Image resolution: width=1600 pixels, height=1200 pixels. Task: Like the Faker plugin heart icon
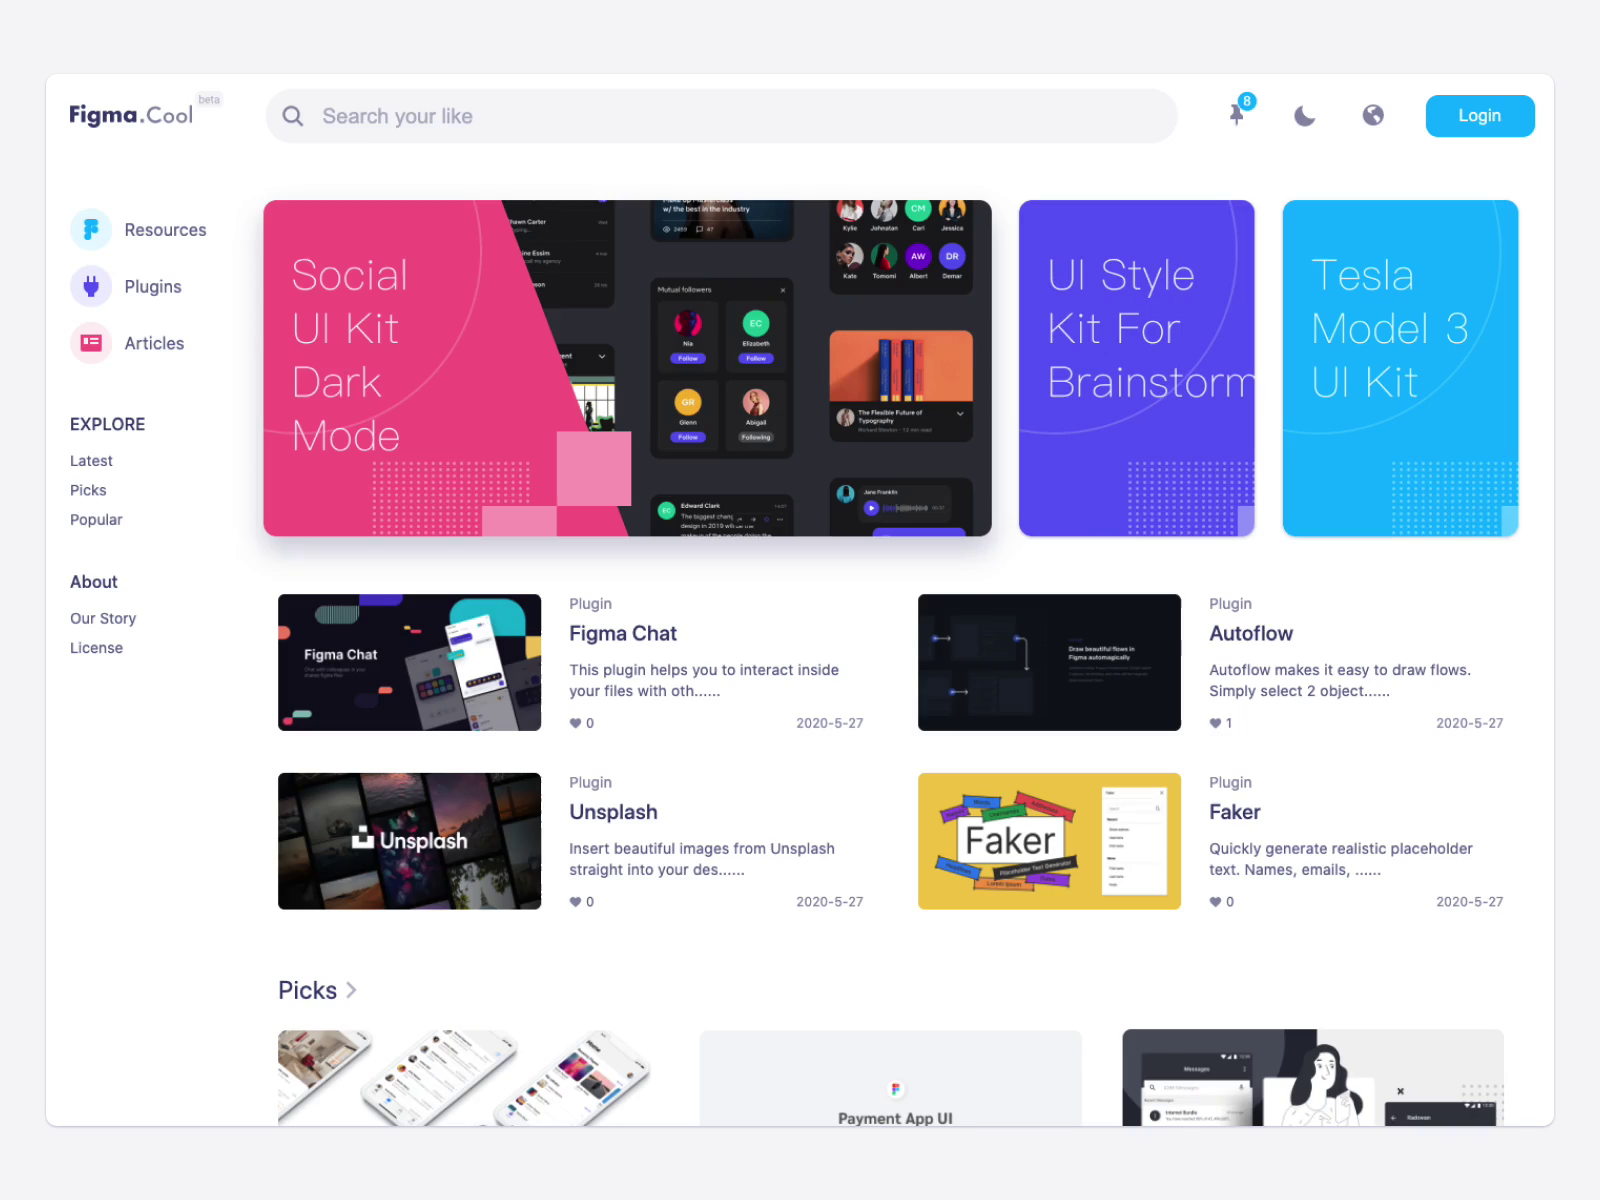point(1215,901)
